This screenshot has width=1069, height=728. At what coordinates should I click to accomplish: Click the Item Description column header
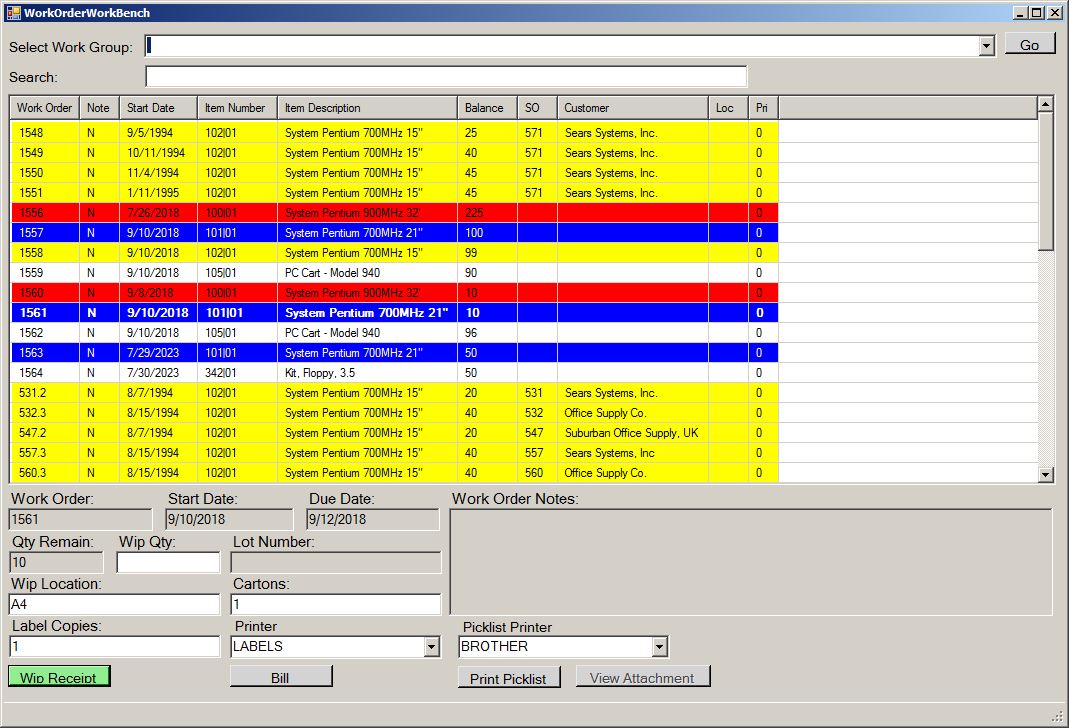(x=367, y=108)
